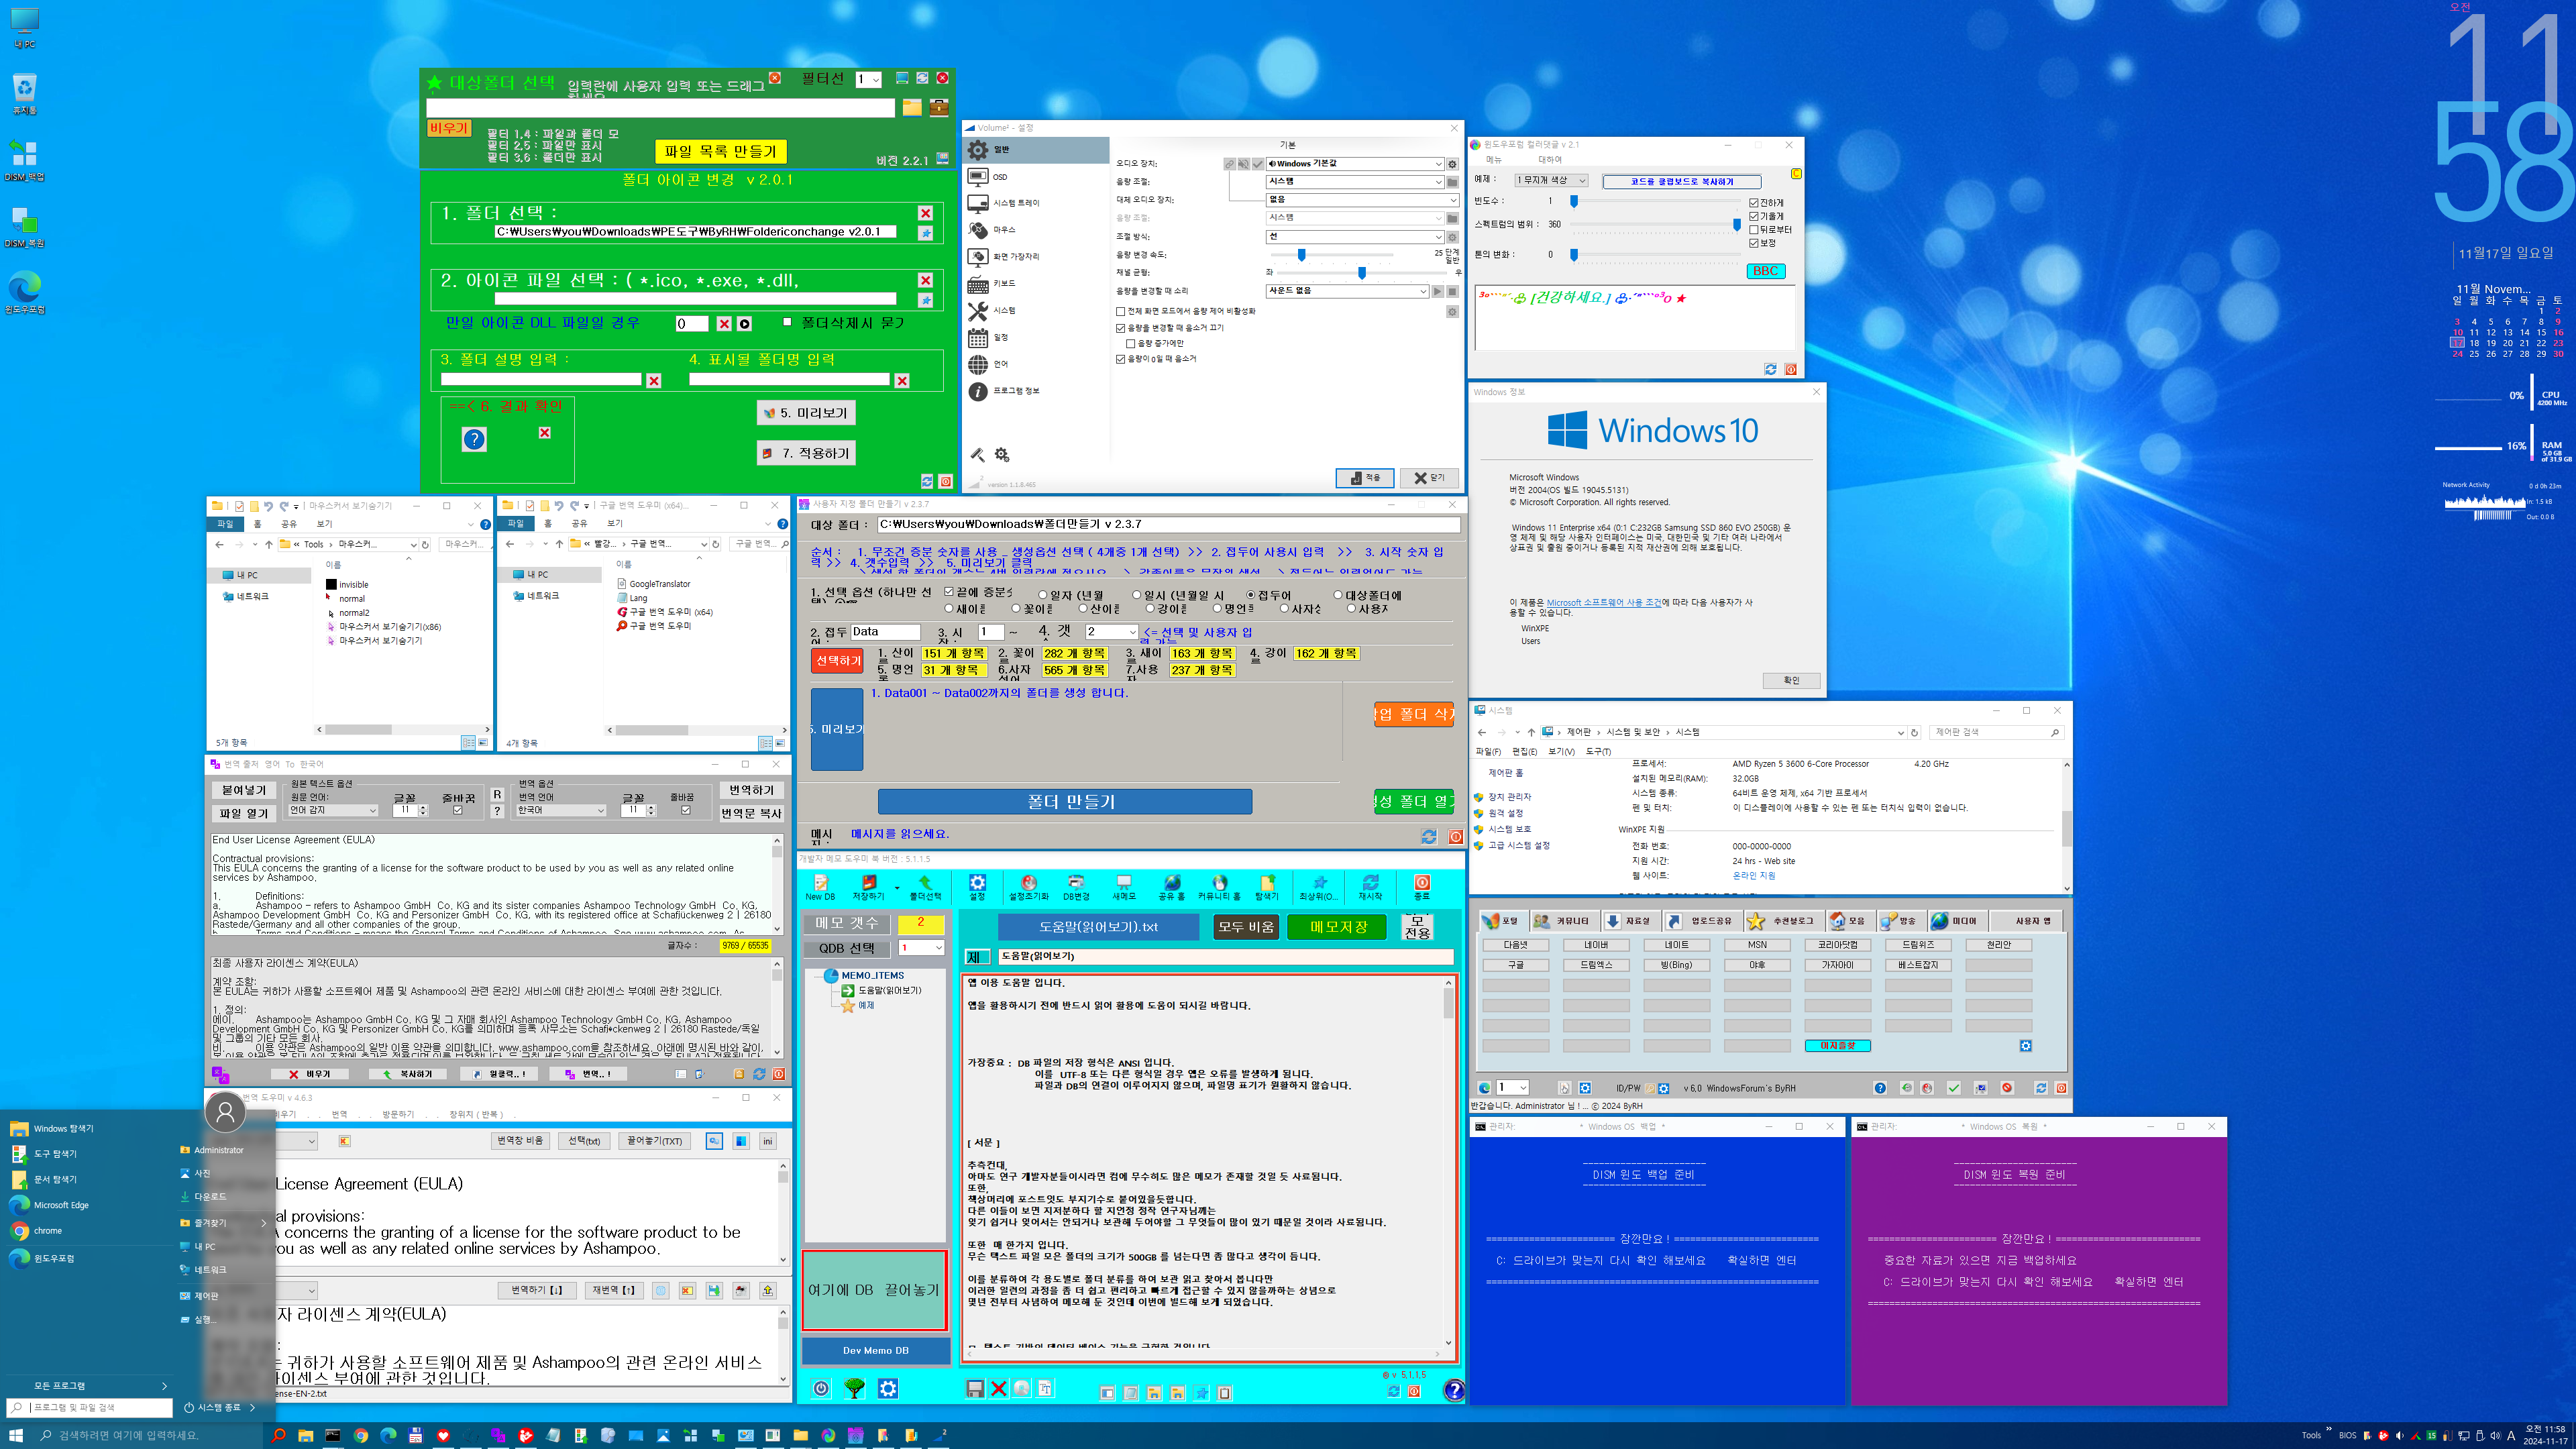Open the 마우스 section in Volume² settings

1036,230
